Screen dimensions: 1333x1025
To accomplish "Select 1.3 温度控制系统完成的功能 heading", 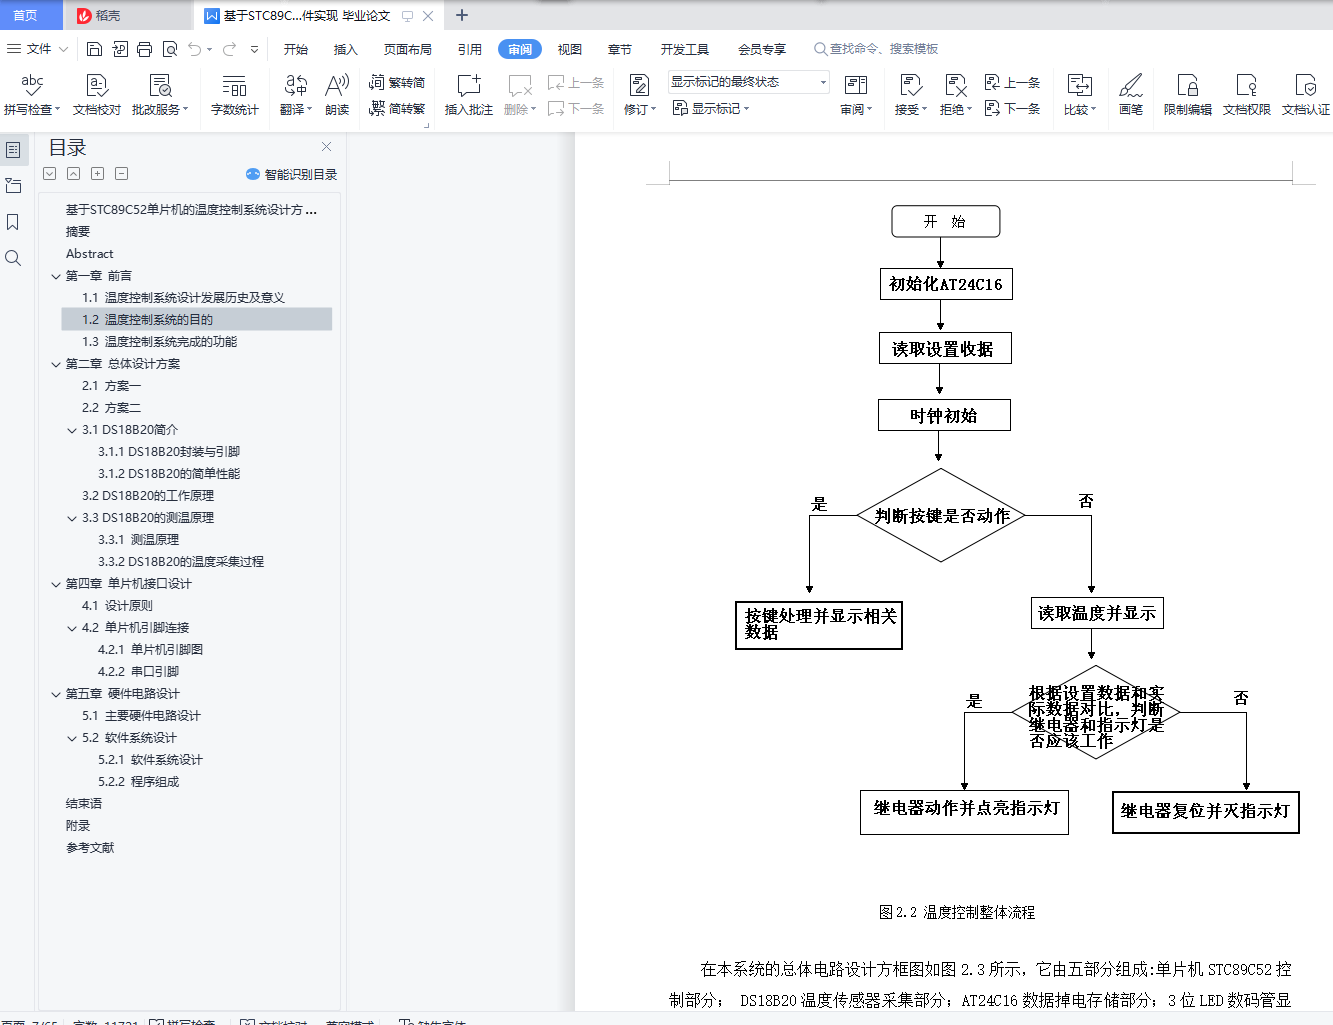I will (x=160, y=342).
